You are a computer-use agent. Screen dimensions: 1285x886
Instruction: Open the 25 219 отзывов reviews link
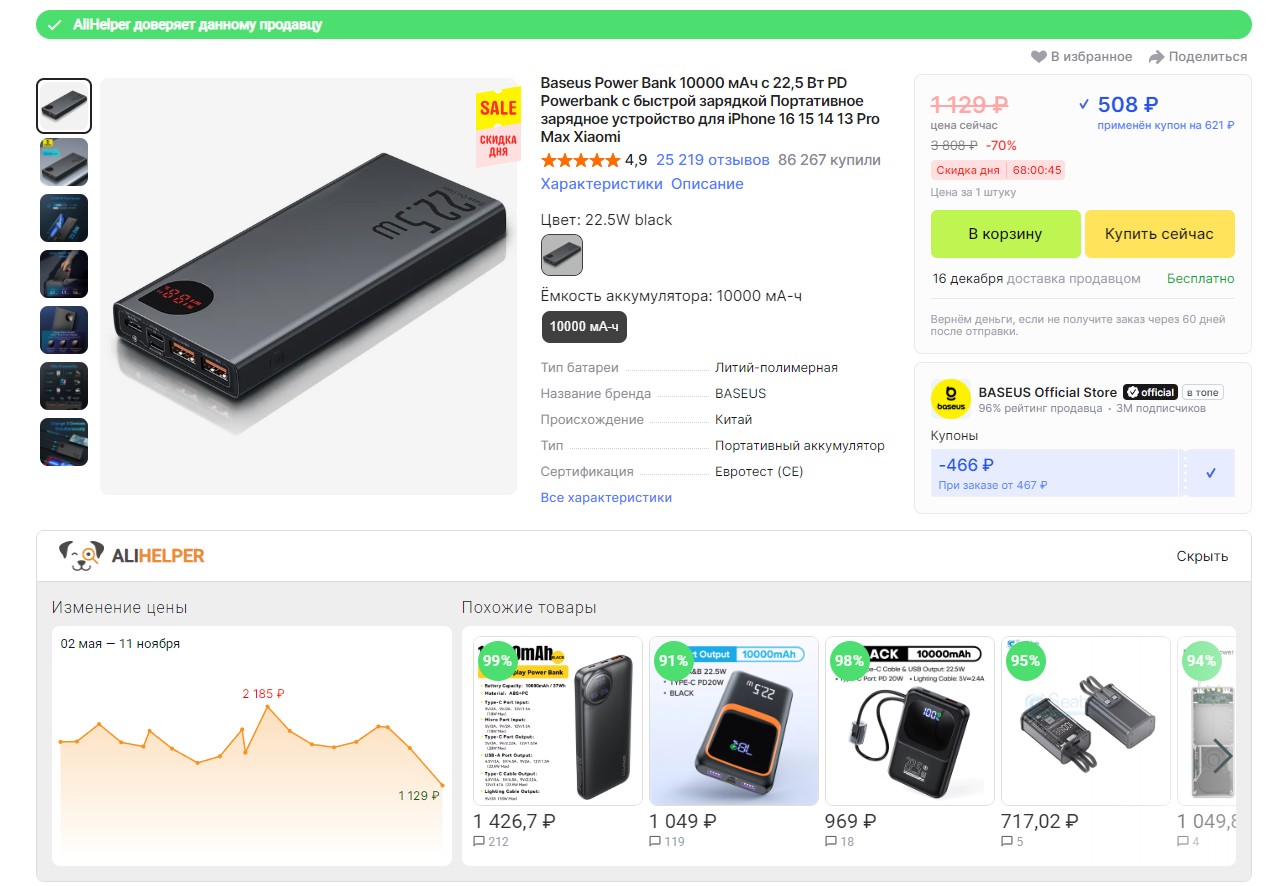click(x=713, y=160)
